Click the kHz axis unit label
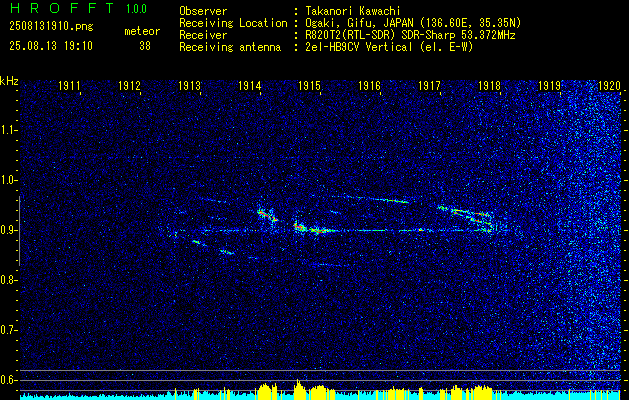 (9, 81)
